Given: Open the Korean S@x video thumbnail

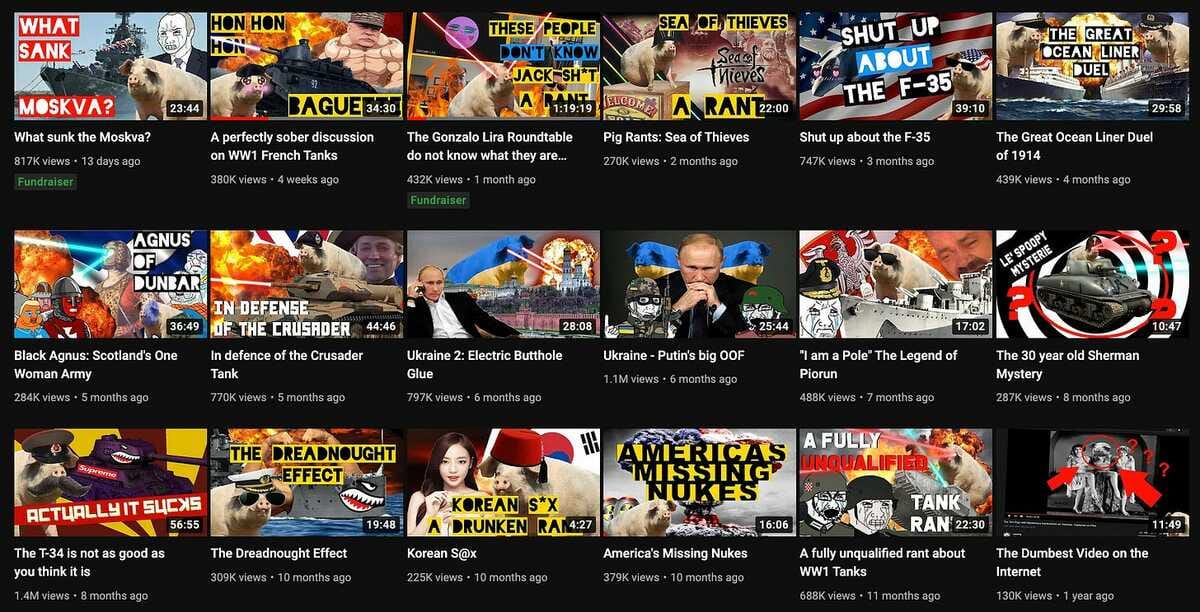Looking at the screenshot, I should 503,483.
